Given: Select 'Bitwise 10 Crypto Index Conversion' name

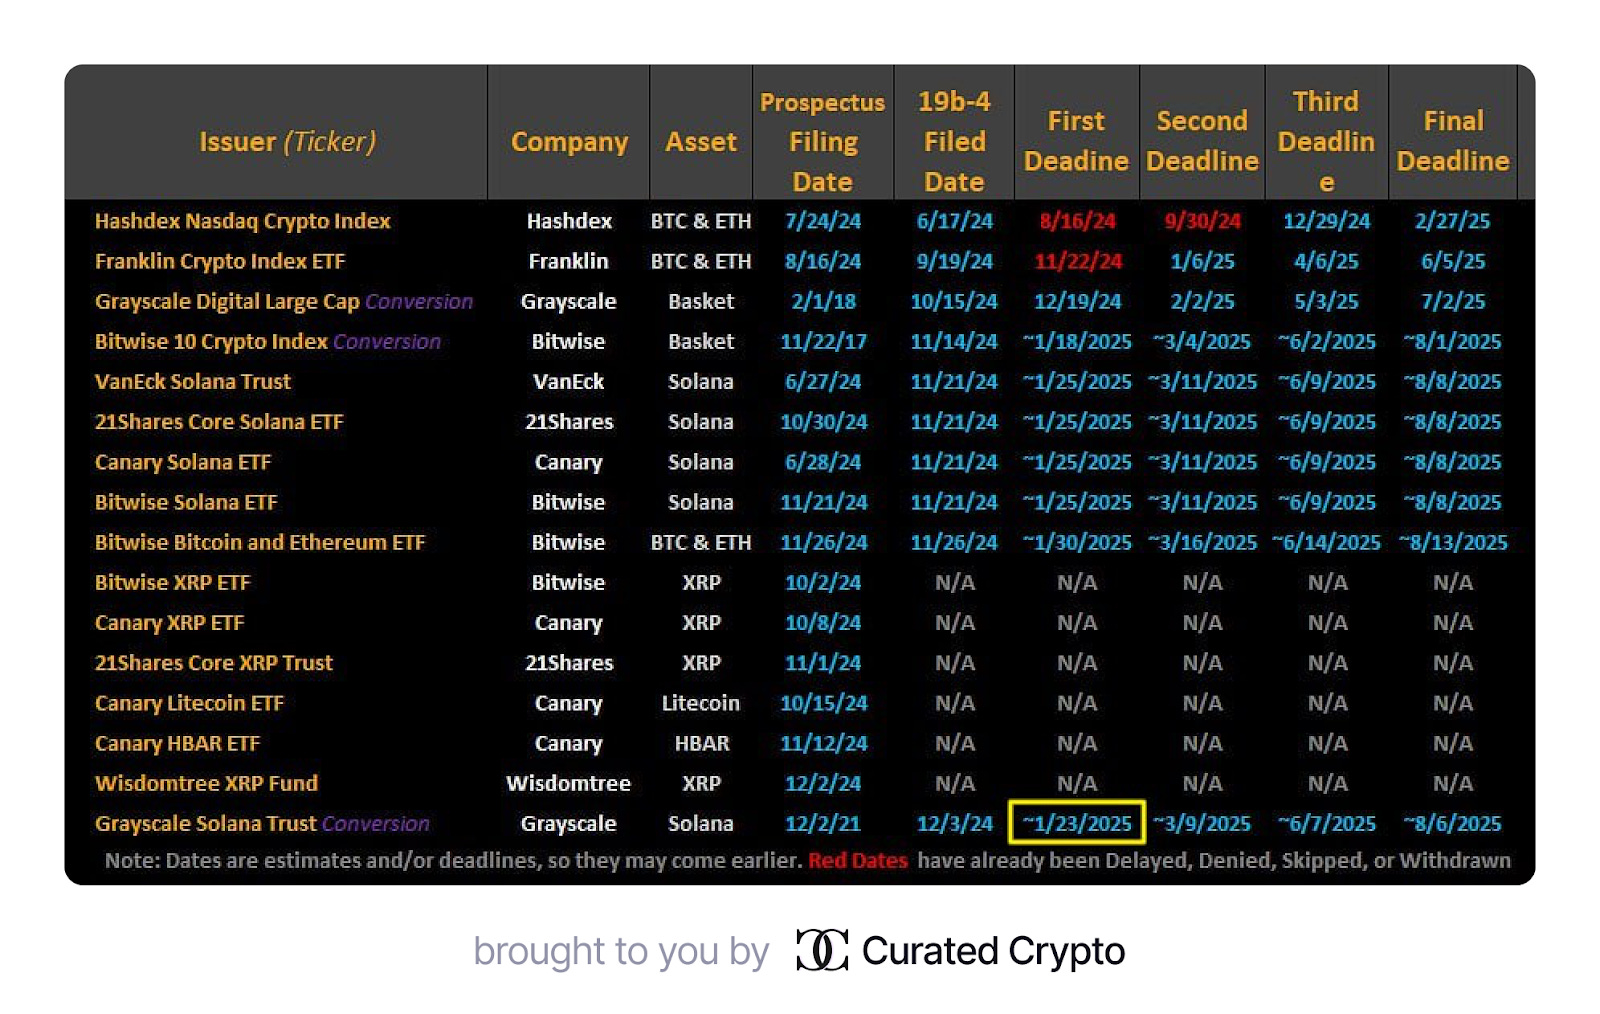Looking at the screenshot, I should (267, 341).
